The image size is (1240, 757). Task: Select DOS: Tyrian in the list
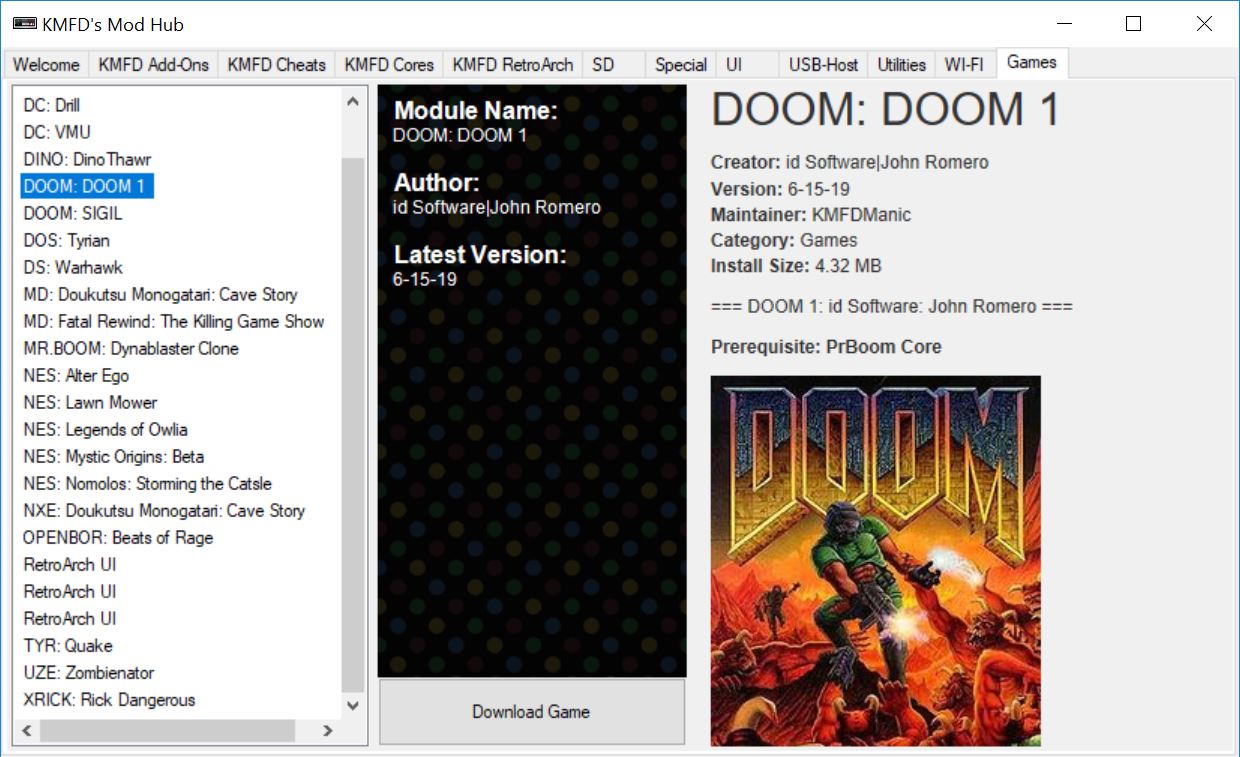pos(67,240)
